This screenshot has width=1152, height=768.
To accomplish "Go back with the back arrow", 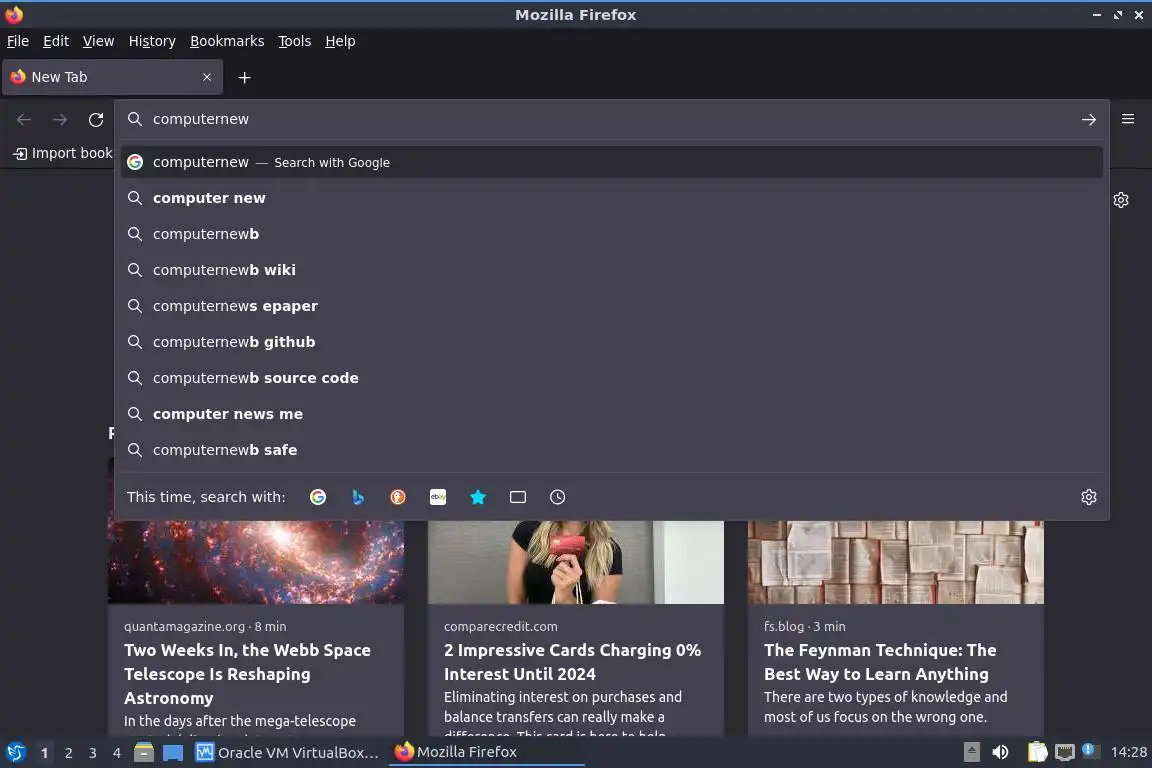I will coord(24,120).
